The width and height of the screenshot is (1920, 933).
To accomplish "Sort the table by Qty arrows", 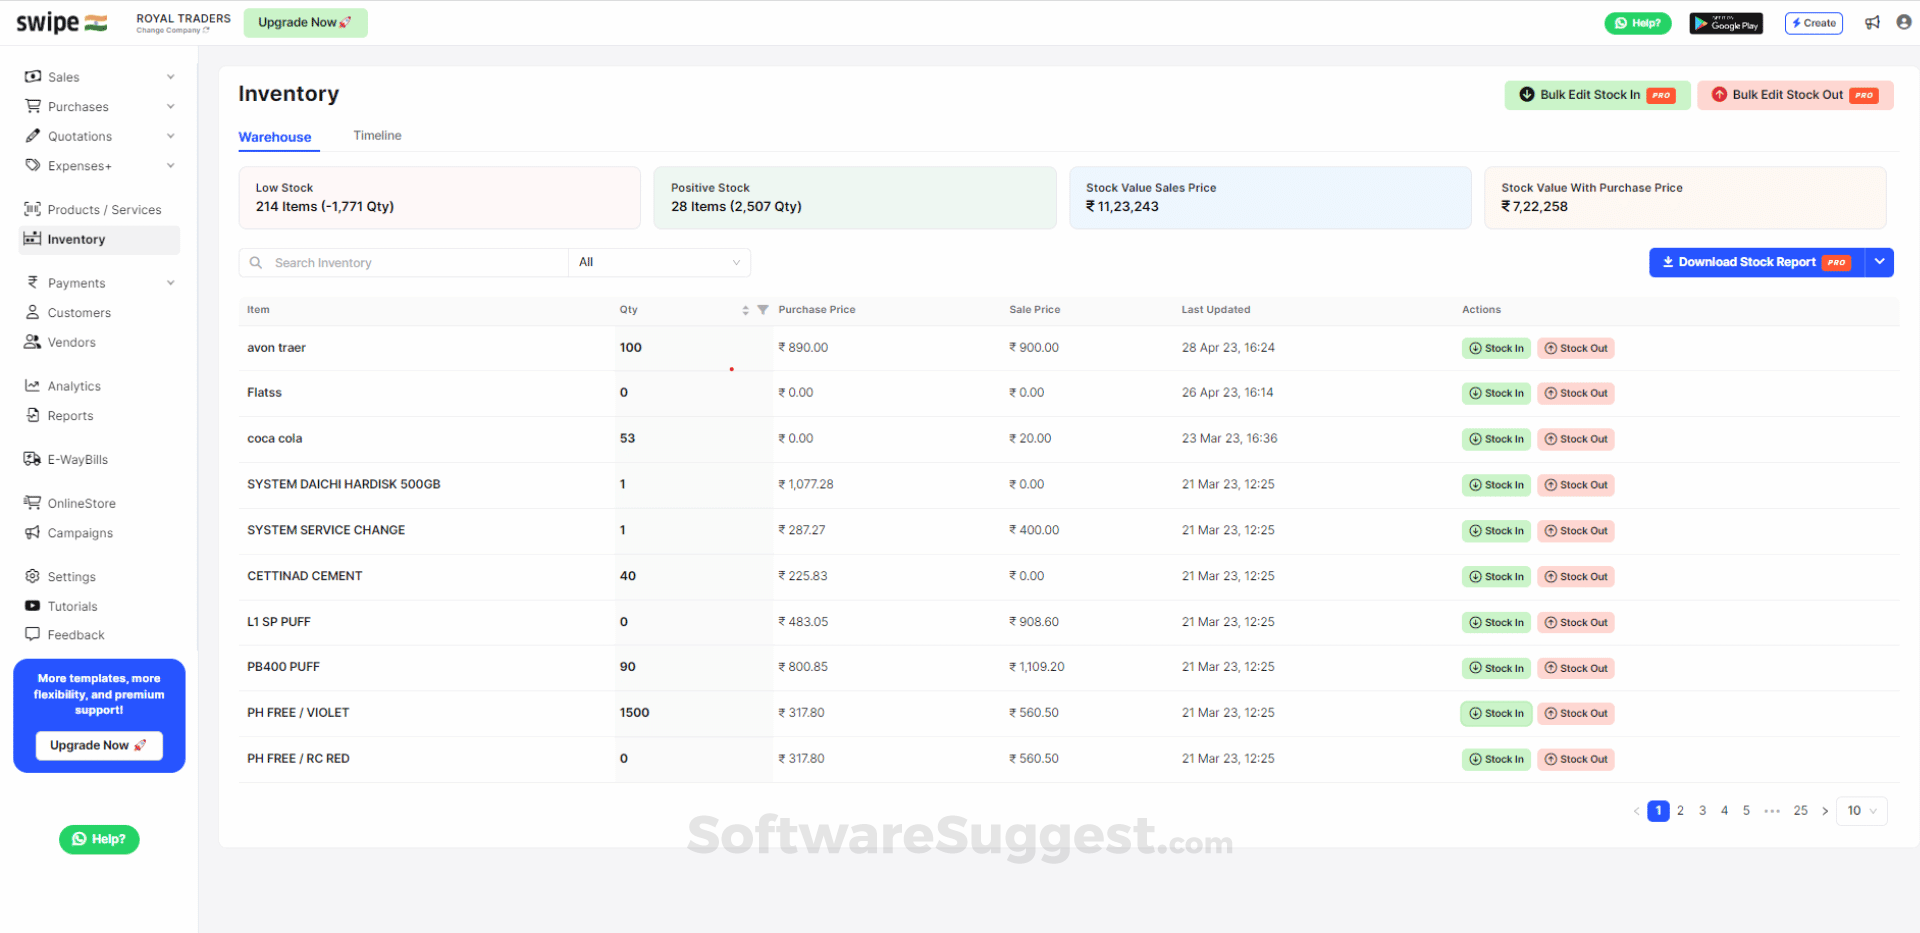I will coord(744,310).
